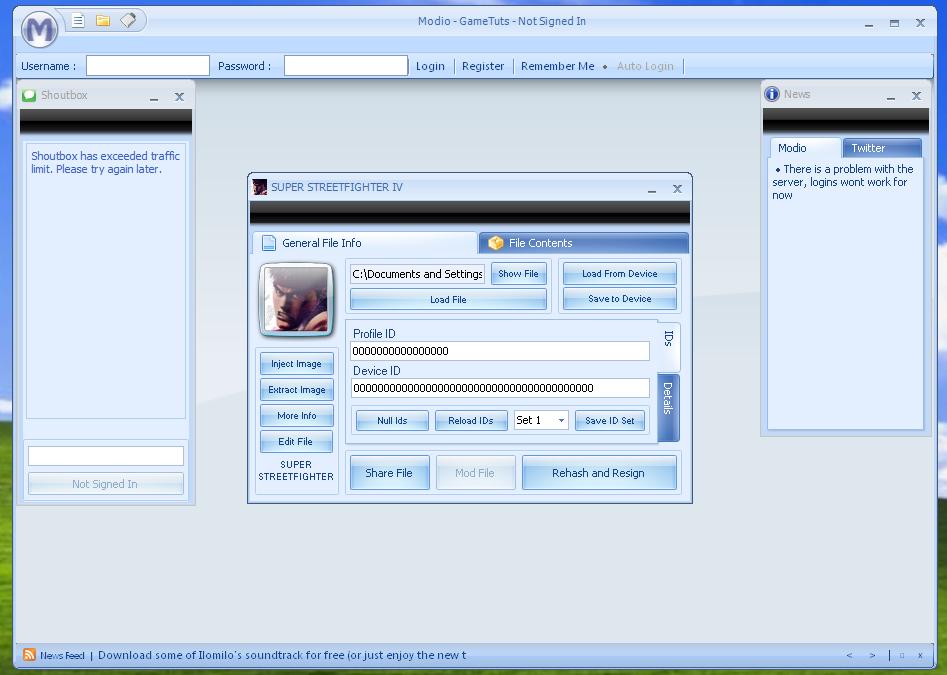
Task: Focus the Username input field
Action: 147,66
